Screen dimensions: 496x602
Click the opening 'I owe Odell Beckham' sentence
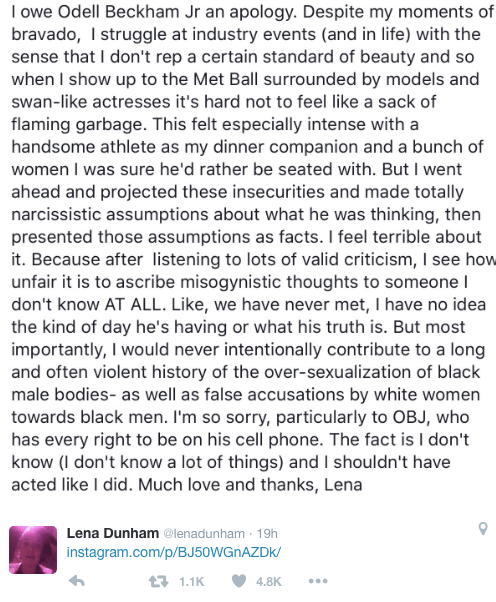pyautogui.click(x=154, y=13)
